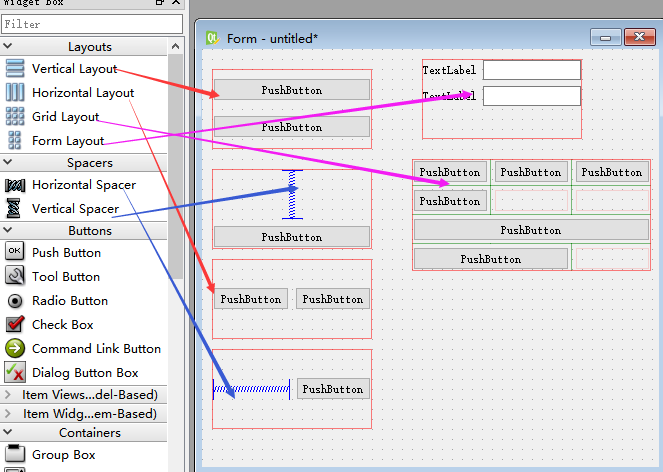Image resolution: width=663 pixels, height=472 pixels.
Task: Click the wide PushButton spanning the grid
Action: pos(530,230)
